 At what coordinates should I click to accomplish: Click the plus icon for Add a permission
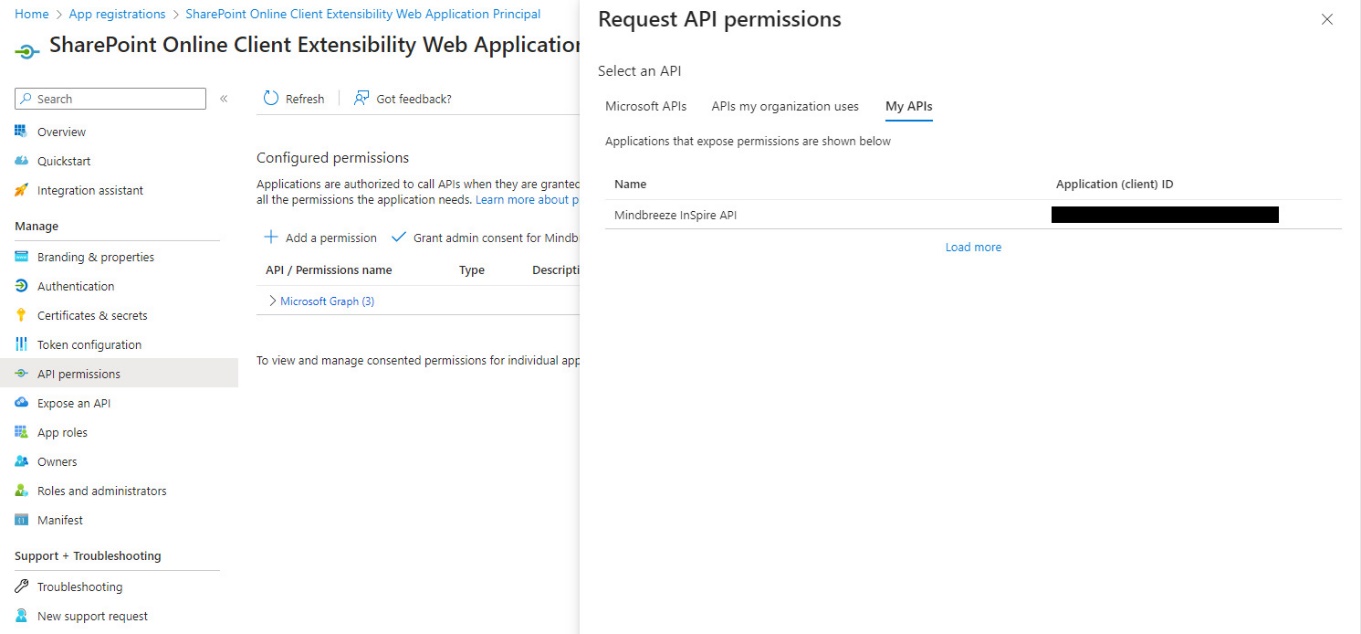[271, 237]
